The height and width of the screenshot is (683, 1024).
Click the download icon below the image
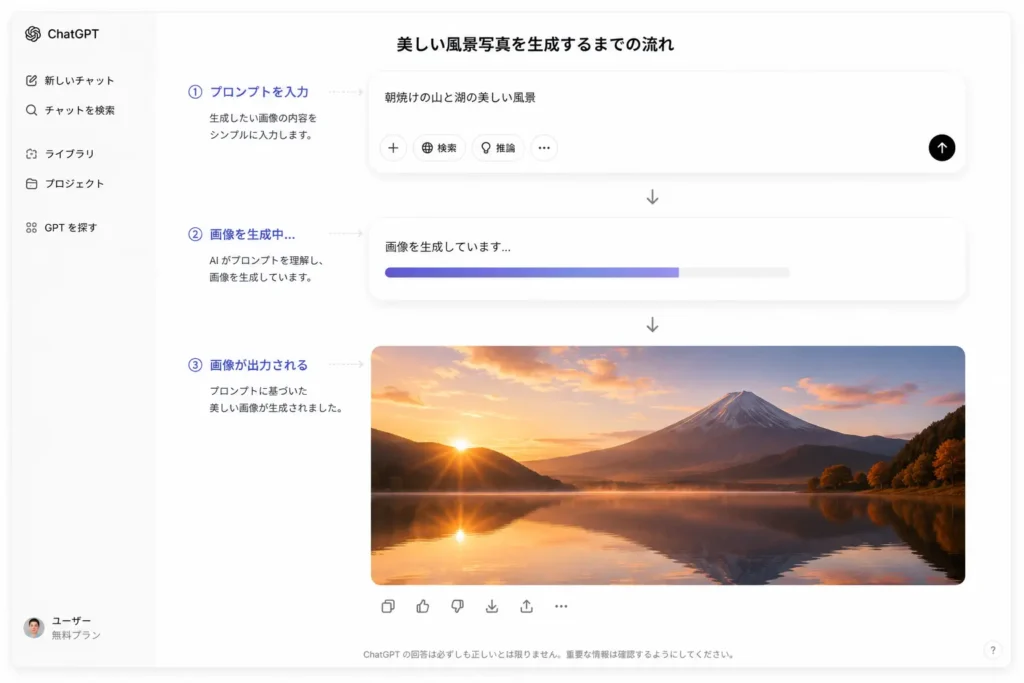click(x=492, y=607)
